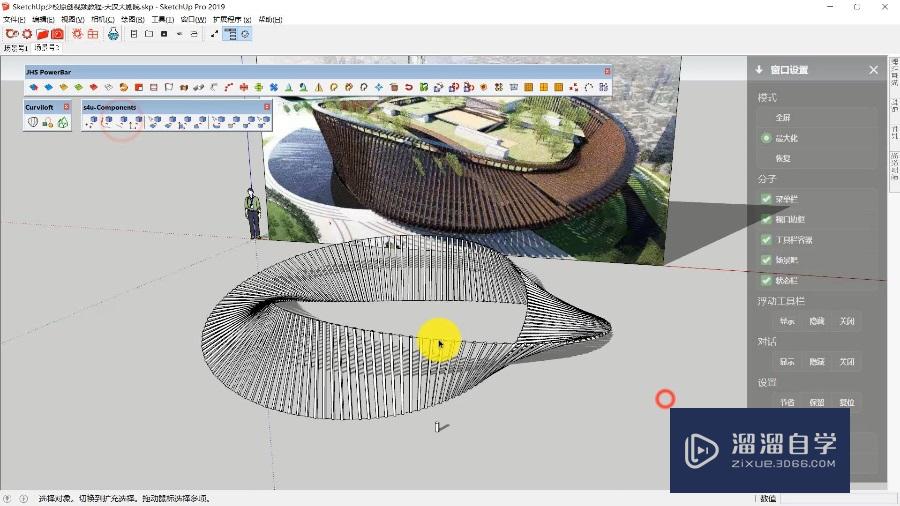Image resolution: width=900 pixels, height=506 pixels.
Task: Switch to the second scene tab 场景号2
Action: coord(46,48)
